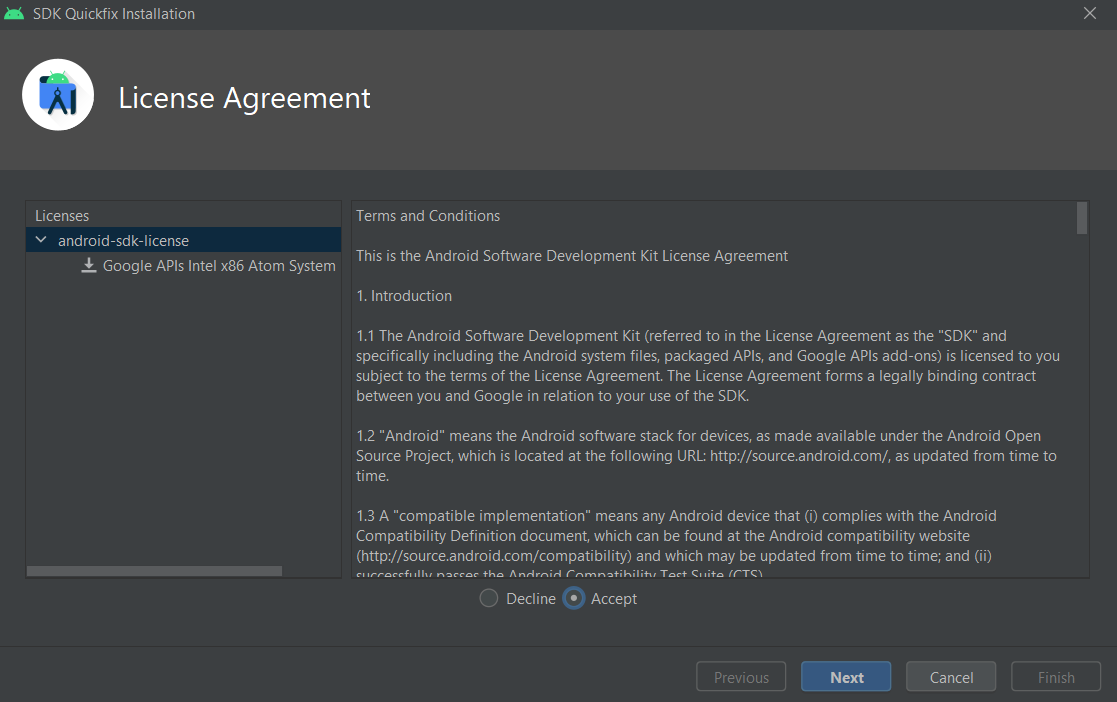Image resolution: width=1117 pixels, height=702 pixels.
Task: Click the Previous button
Action: coord(741,676)
